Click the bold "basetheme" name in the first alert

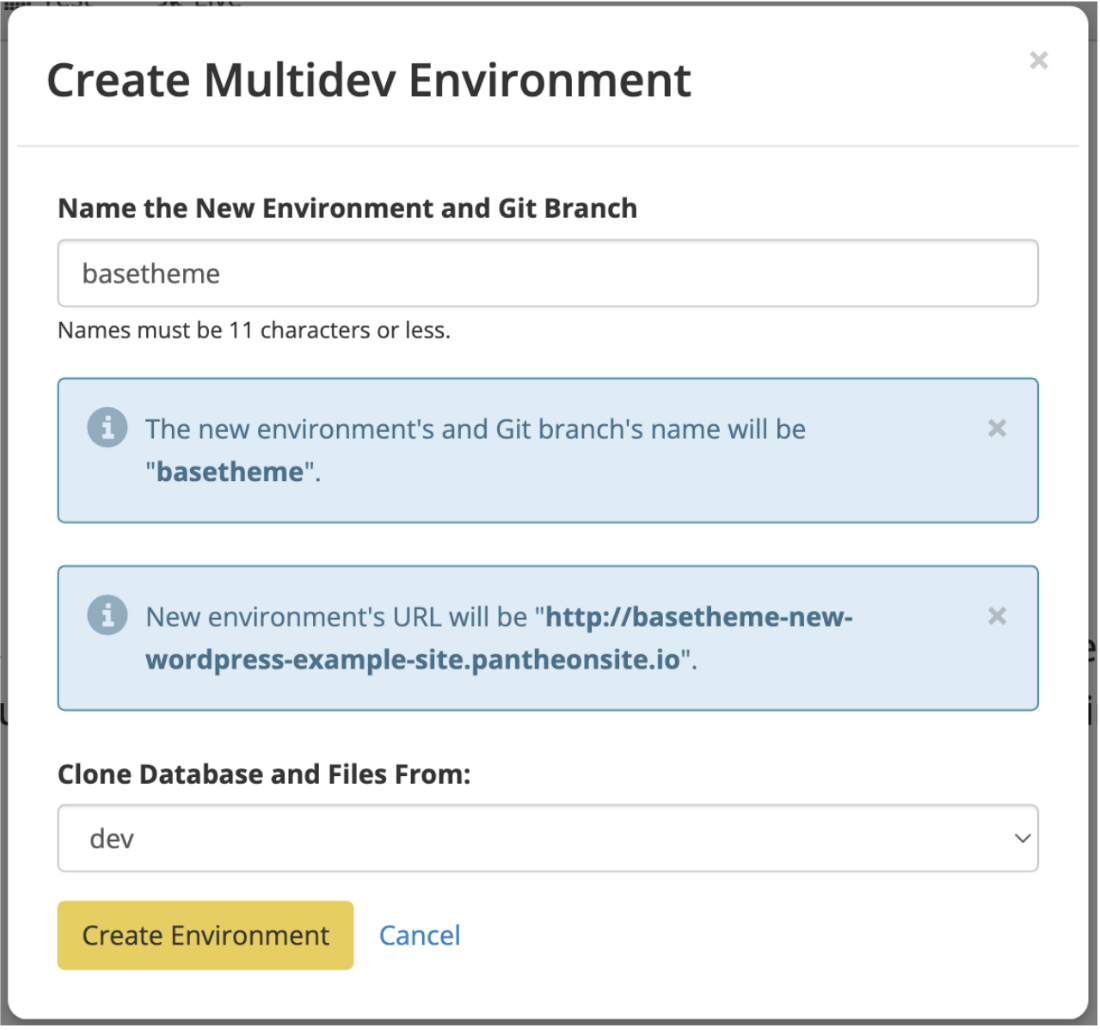click(229, 472)
